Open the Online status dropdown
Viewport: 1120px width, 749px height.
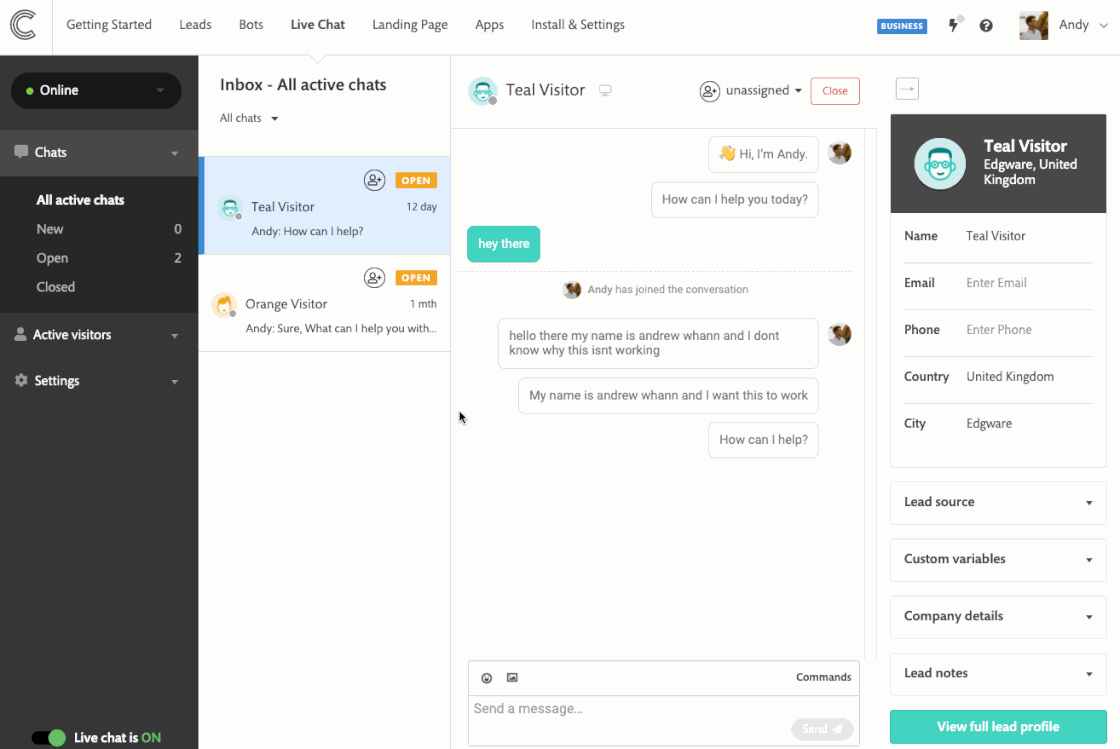click(96, 90)
